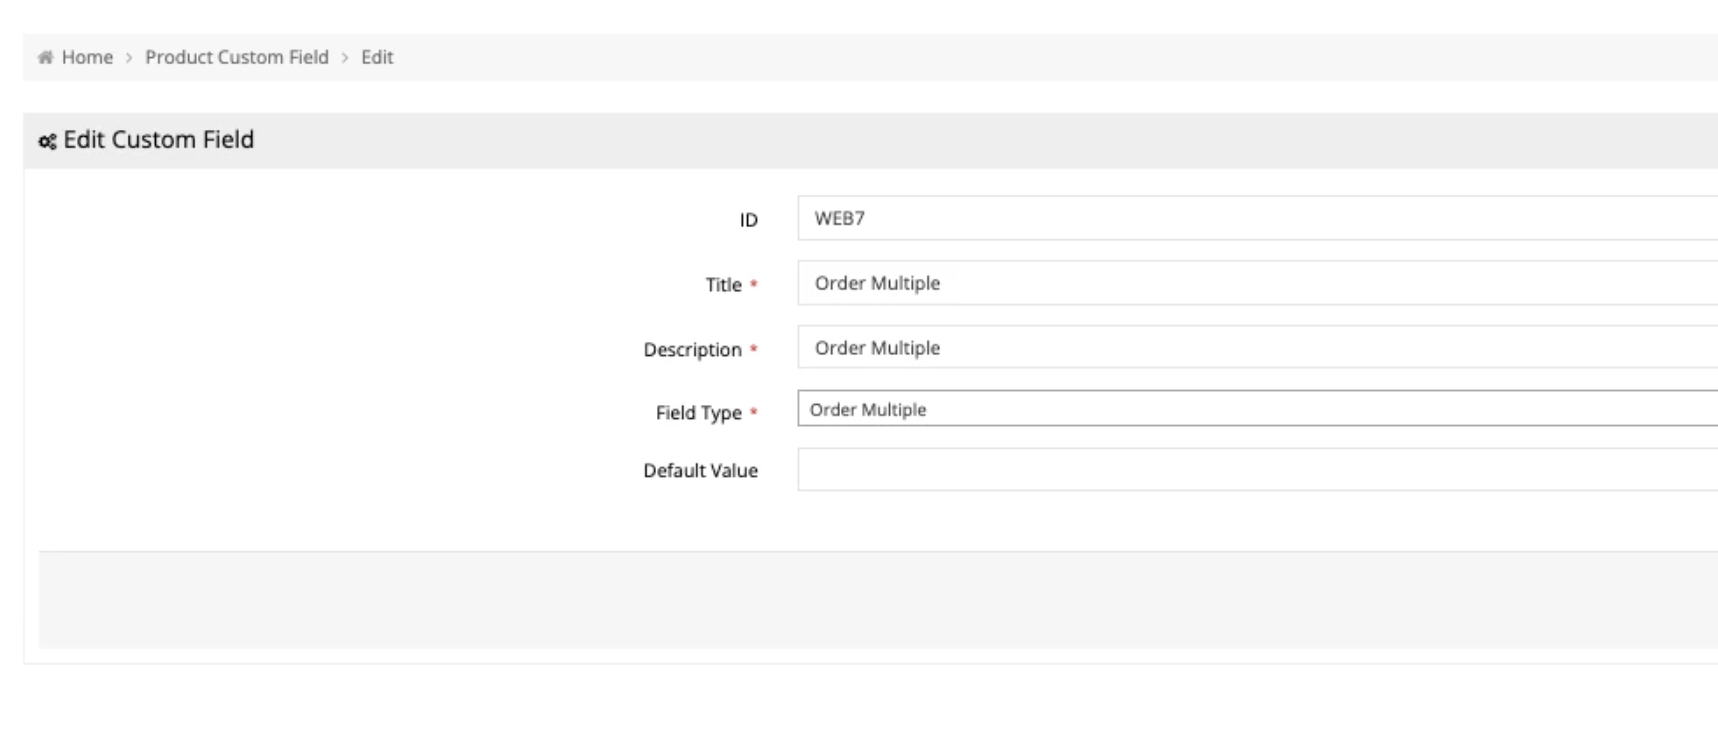Click into the Description text field
Viewport: 1718px width, 754px height.
click(x=1256, y=348)
